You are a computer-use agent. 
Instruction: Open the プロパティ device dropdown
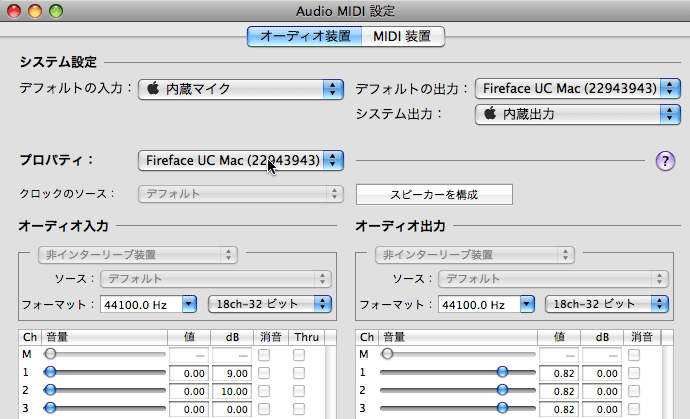240,160
